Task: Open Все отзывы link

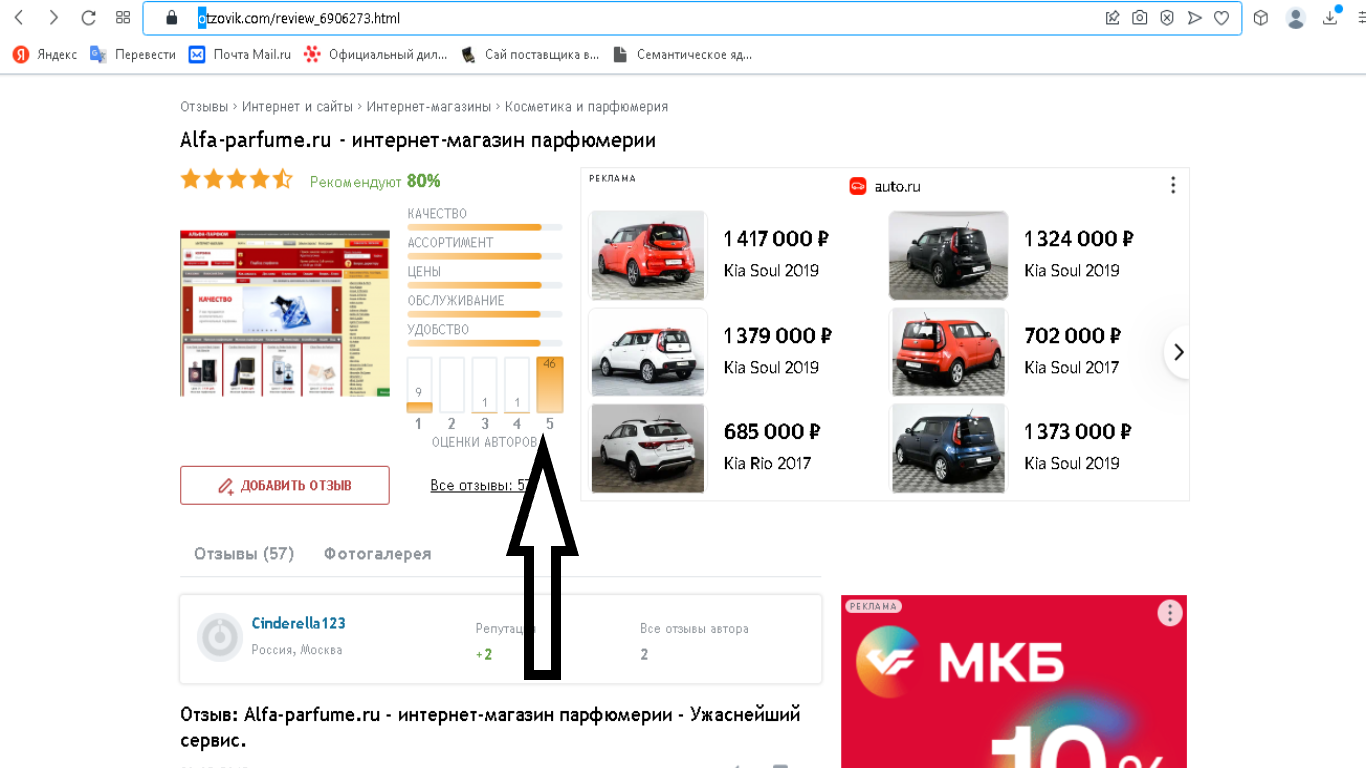Action: (481, 485)
